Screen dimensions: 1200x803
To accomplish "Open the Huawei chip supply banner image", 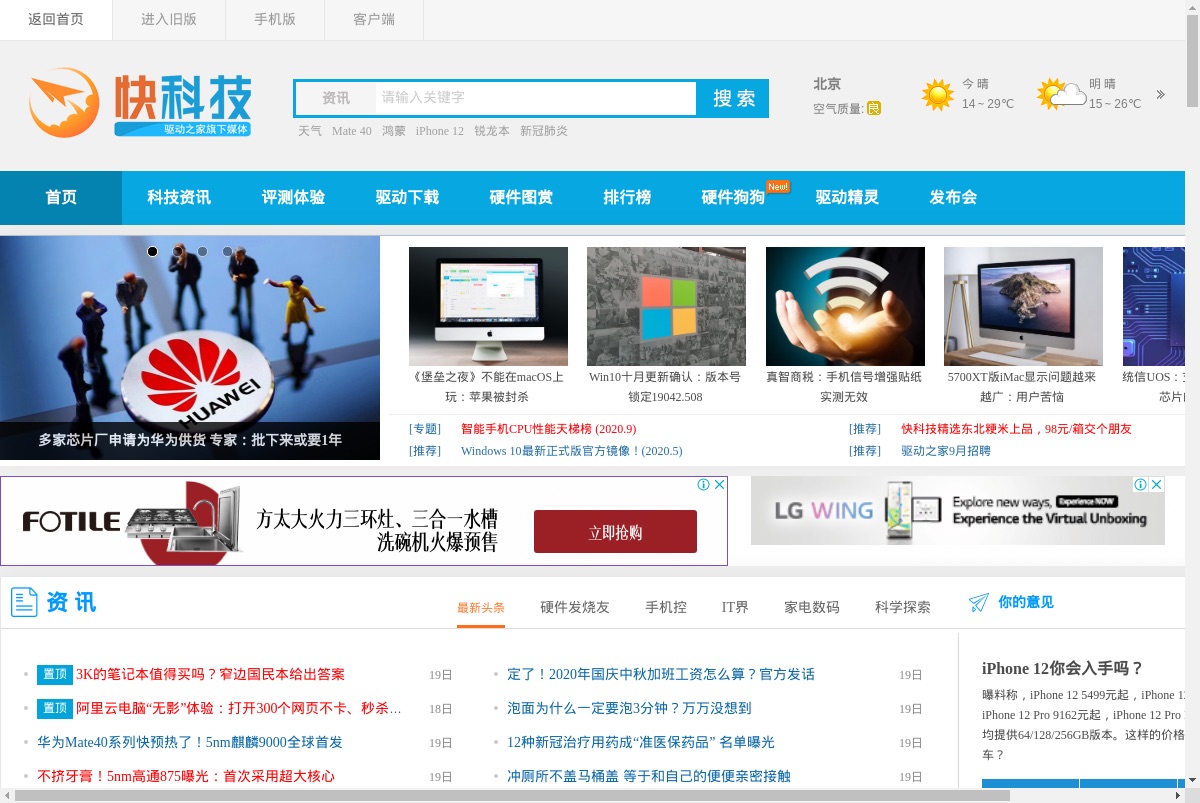I will (190, 348).
